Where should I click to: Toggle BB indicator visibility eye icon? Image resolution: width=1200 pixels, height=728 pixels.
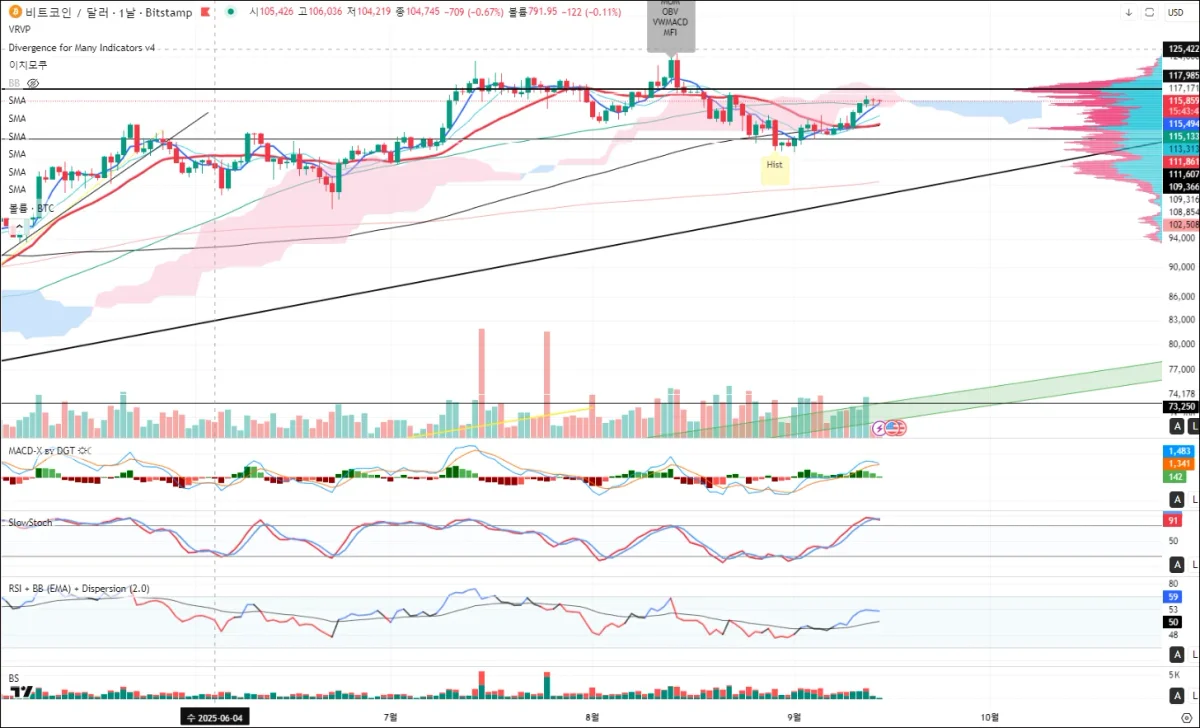click(33, 83)
